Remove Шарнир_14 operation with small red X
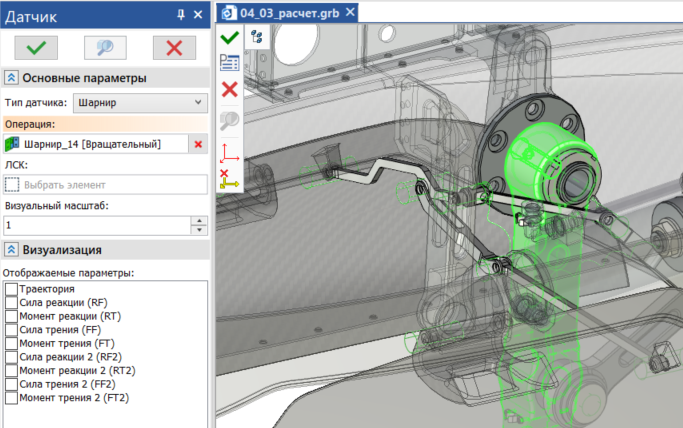Screen dimensions: 683x428 pyautogui.click(x=198, y=144)
